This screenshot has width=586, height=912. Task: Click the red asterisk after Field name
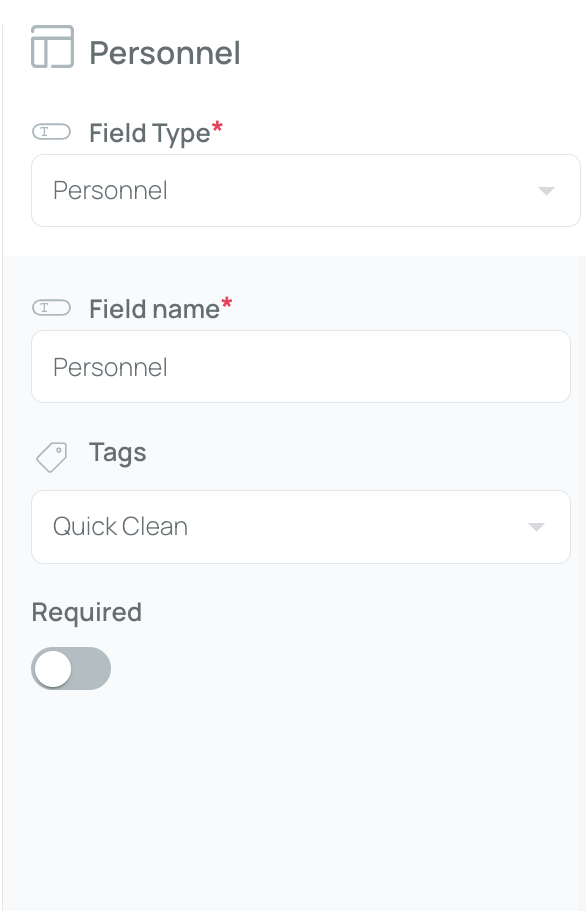[227, 303]
